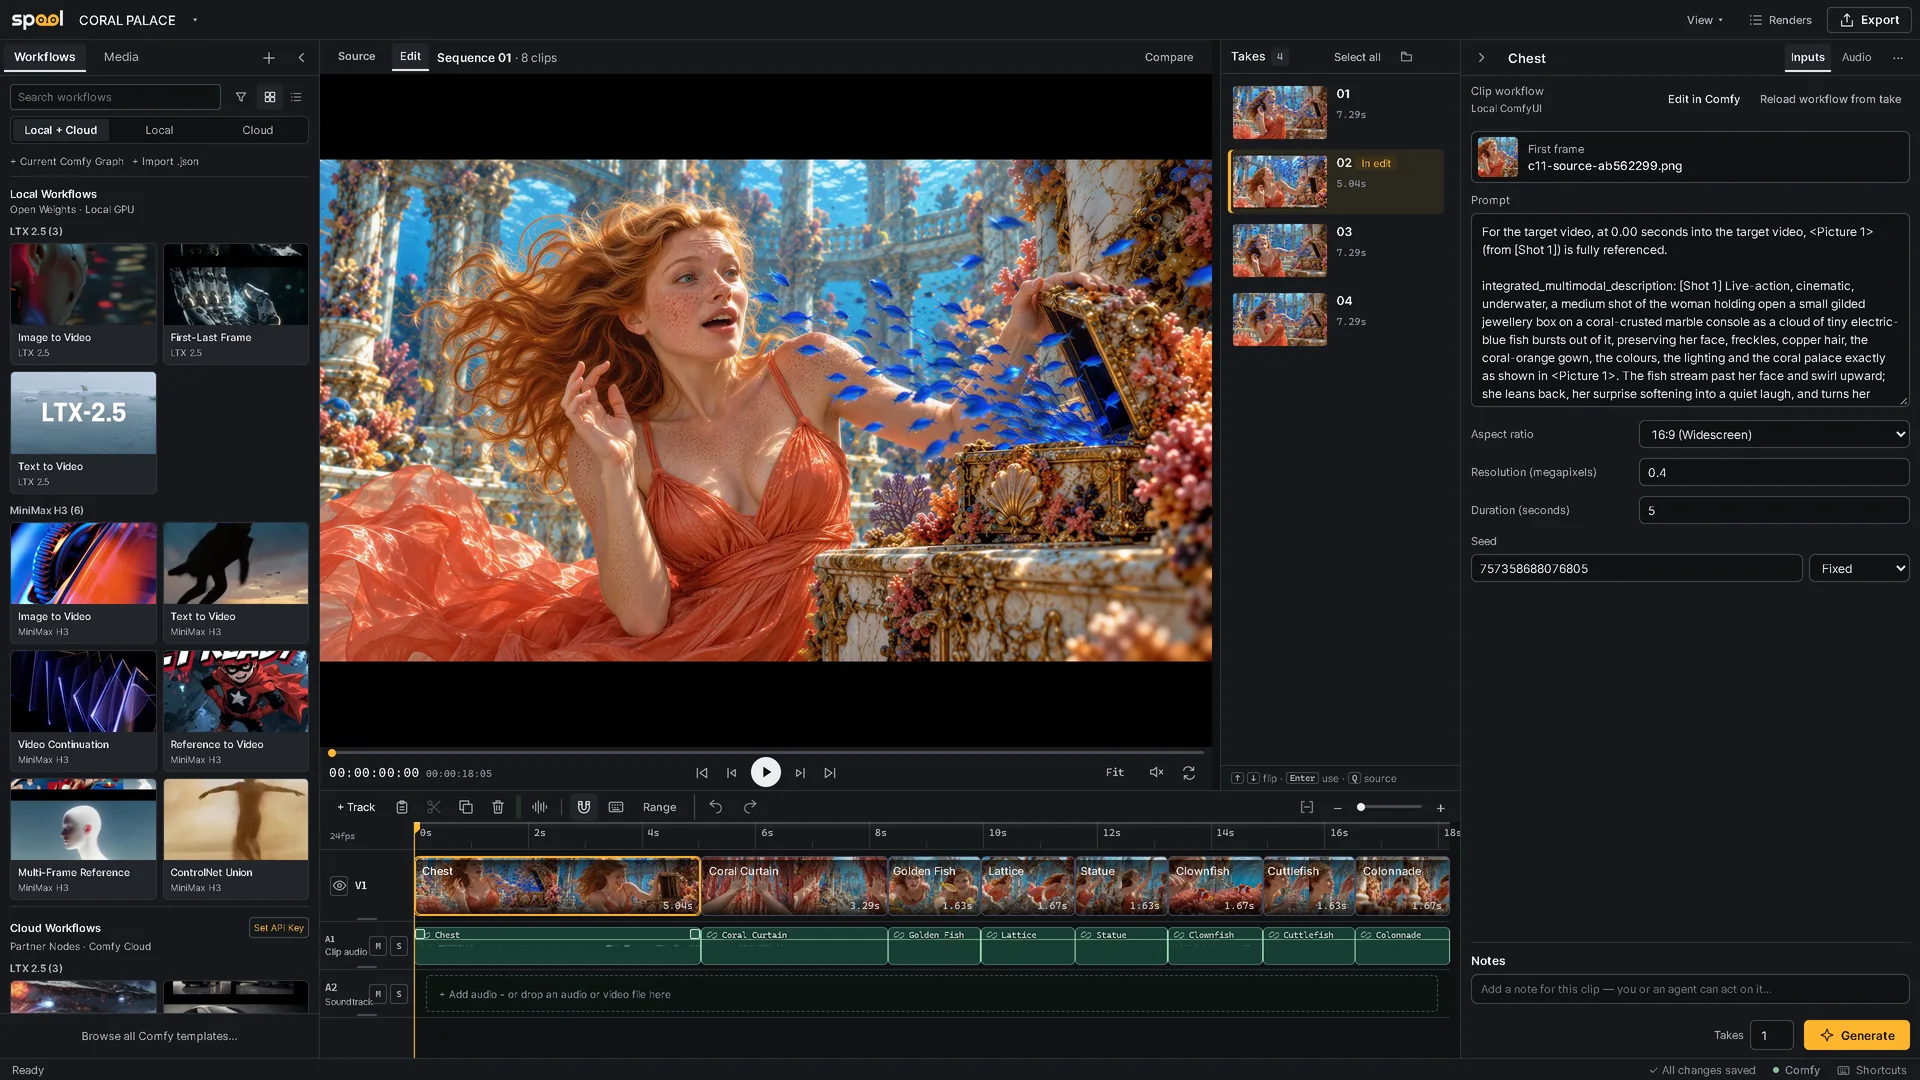1920x1080 pixels.
Task: Reload workflow from take
Action: (1830, 99)
